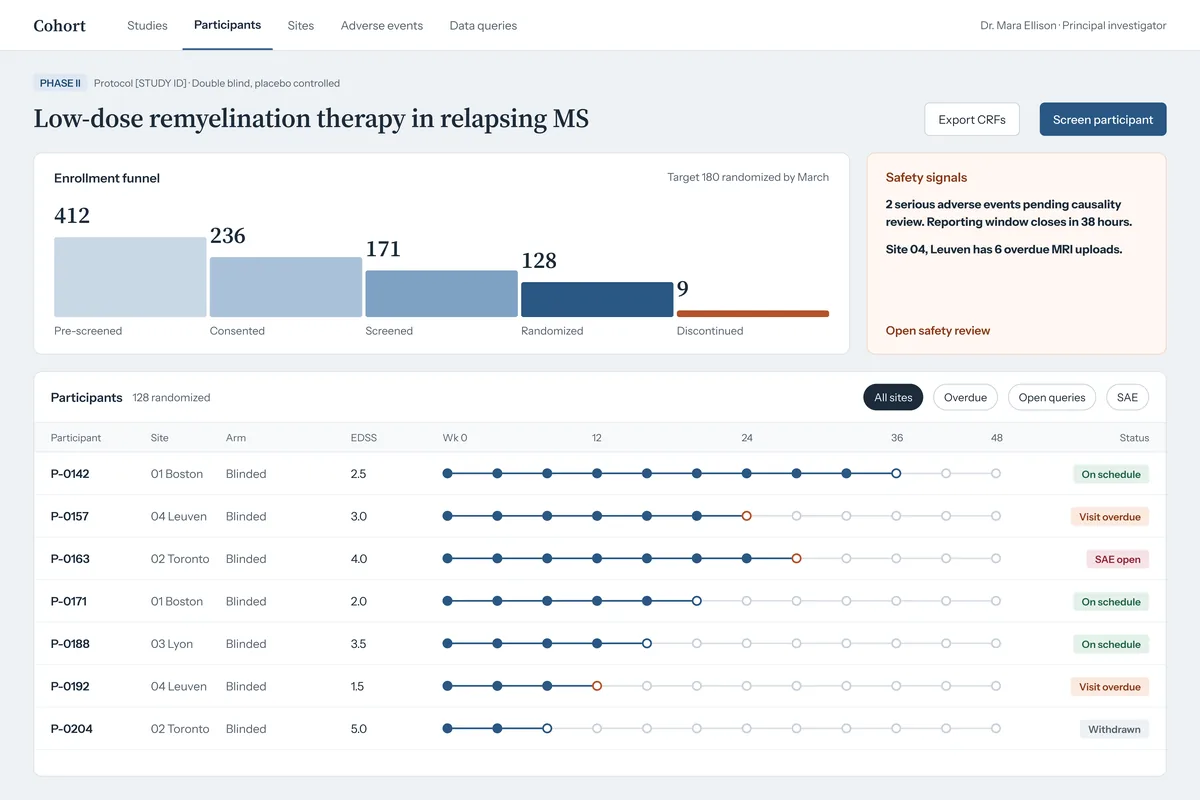1200x800 pixels.
Task: Sort by the Site column header
Action: (x=160, y=438)
